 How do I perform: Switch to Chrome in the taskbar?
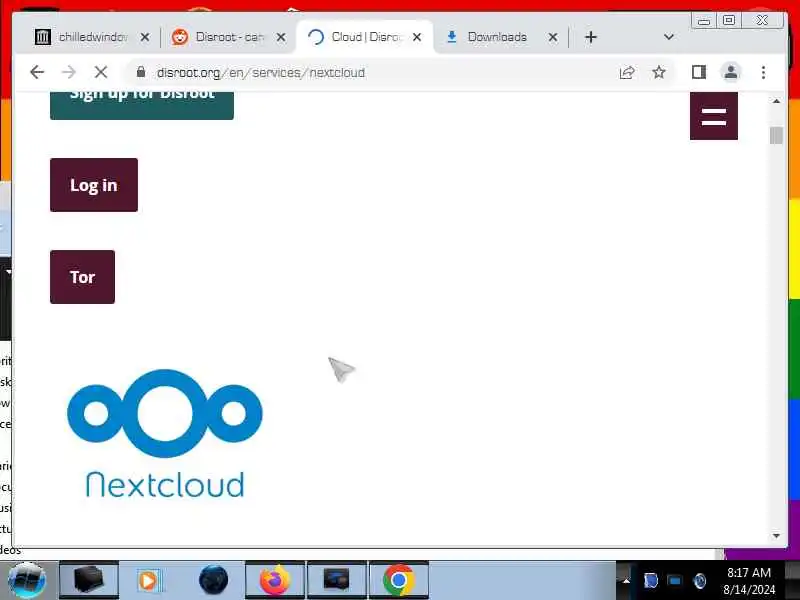[398, 580]
